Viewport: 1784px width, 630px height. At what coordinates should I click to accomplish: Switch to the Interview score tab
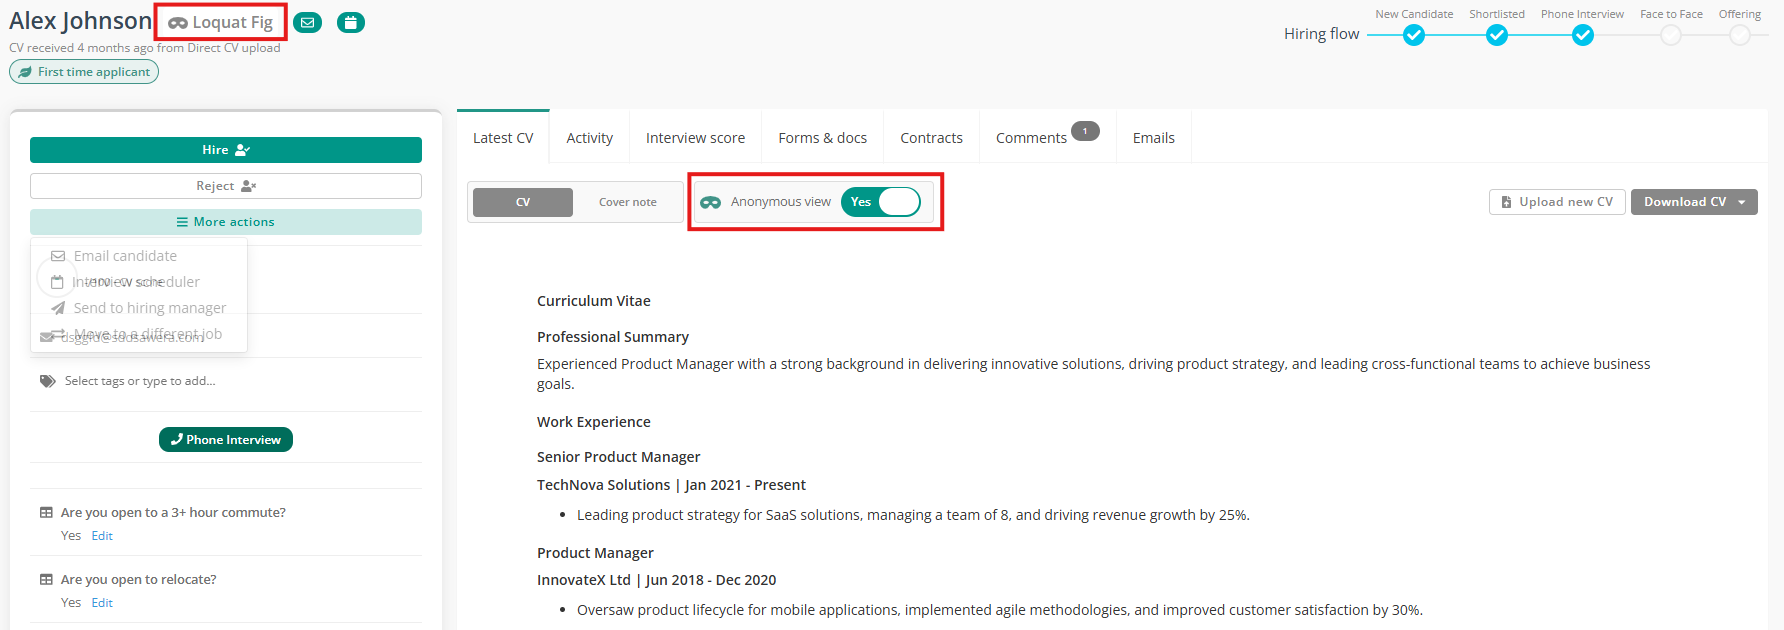pos(695,138)
